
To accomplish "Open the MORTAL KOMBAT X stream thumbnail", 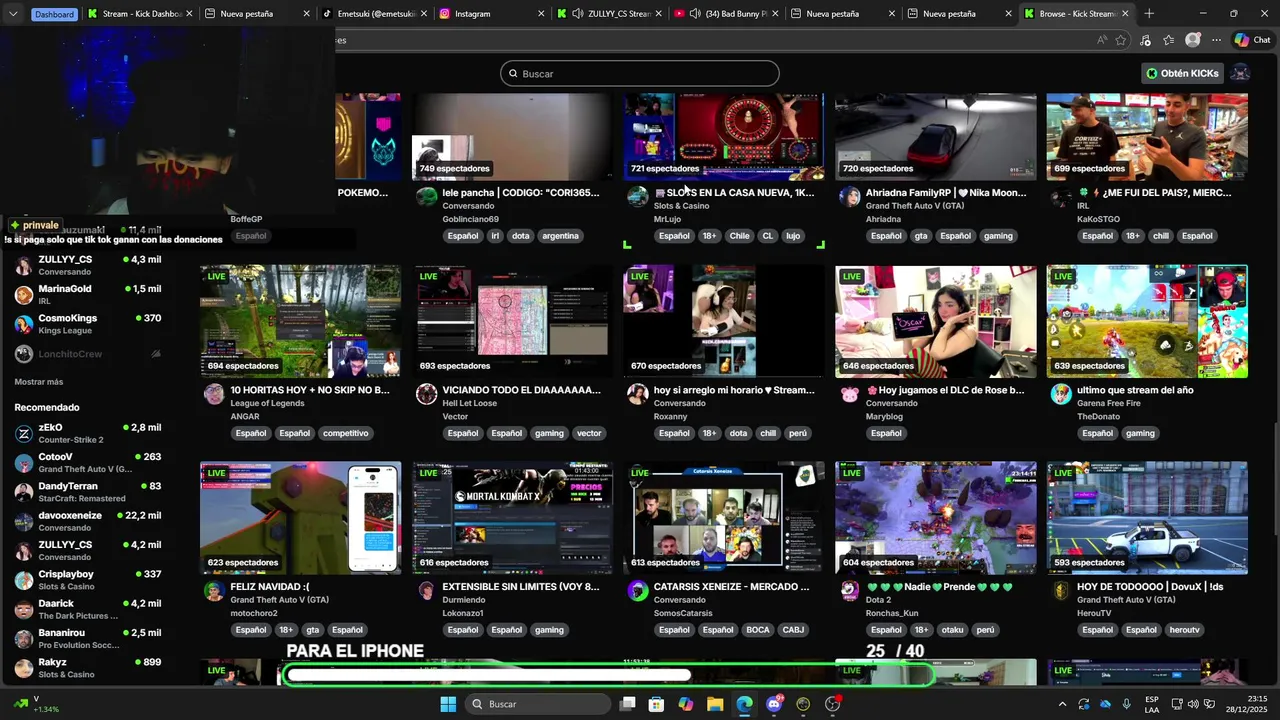I will pos(512,517).
